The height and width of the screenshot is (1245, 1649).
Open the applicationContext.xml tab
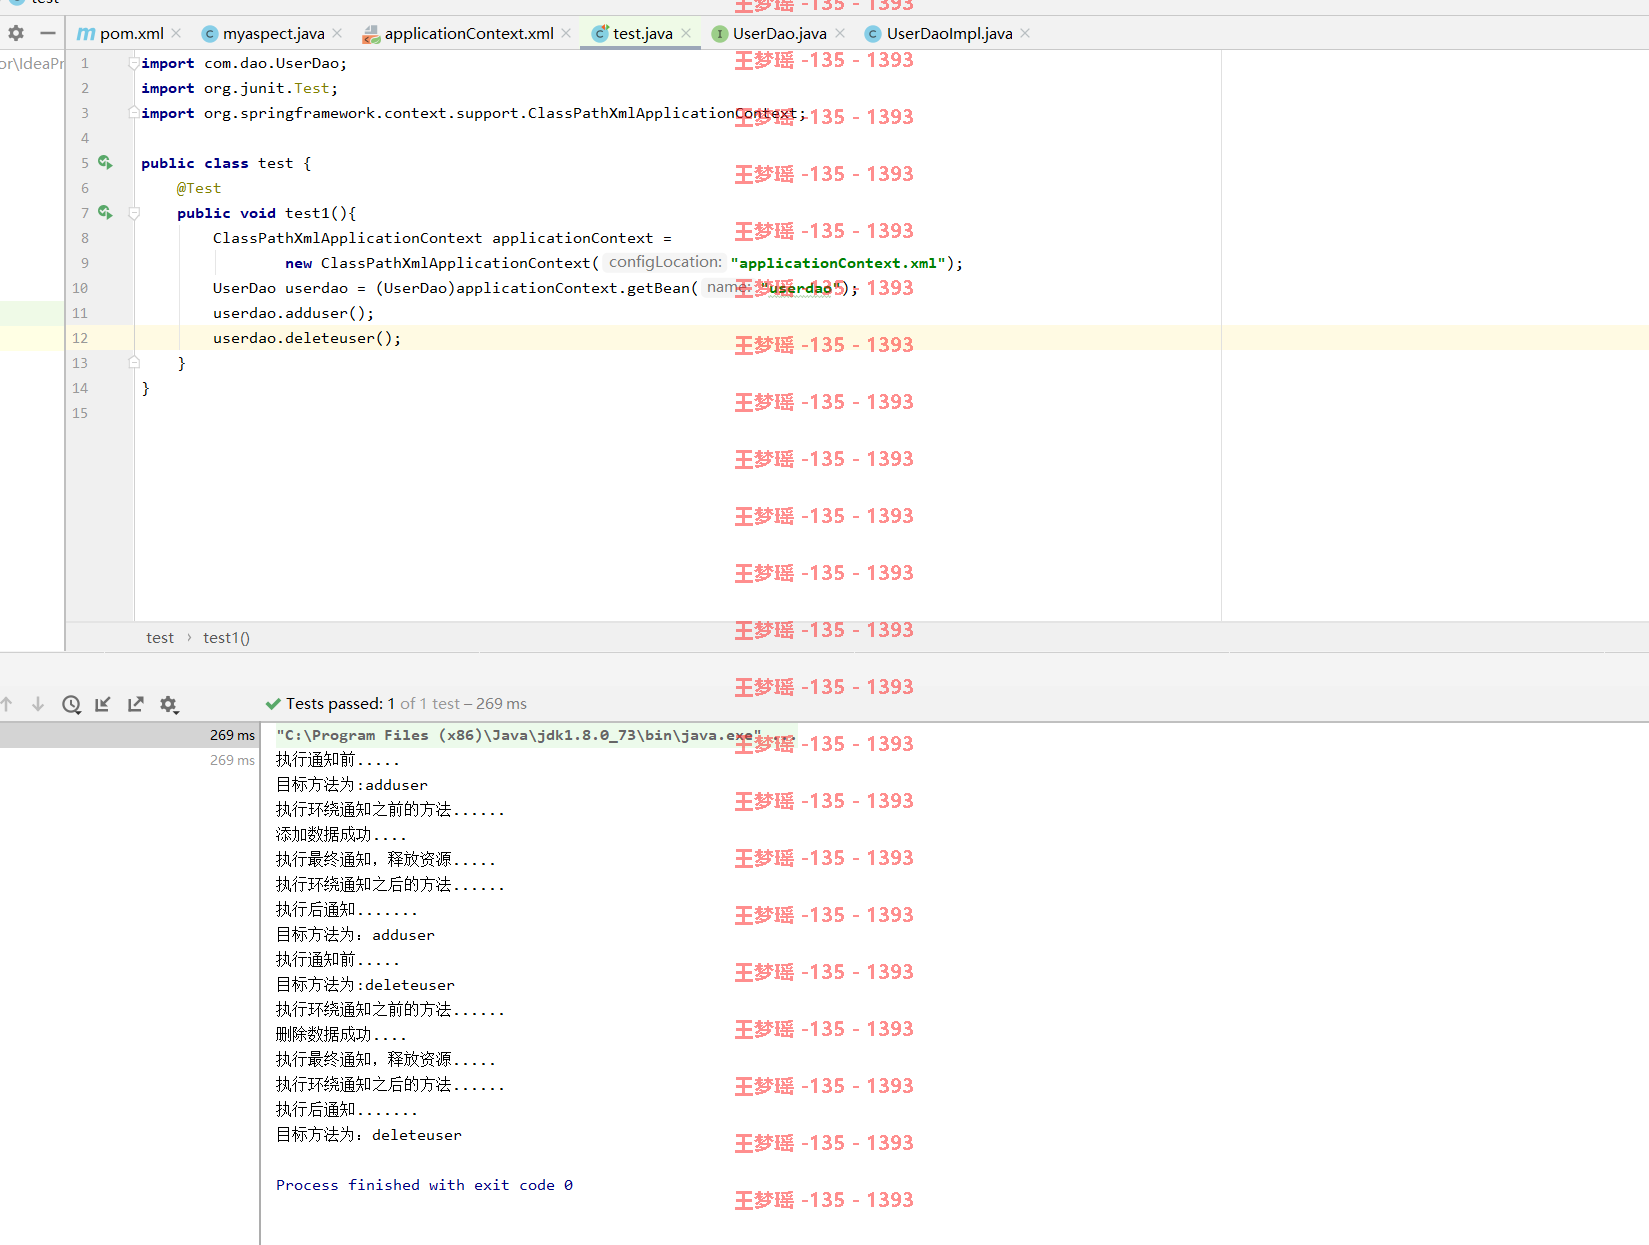tap(469, 33)
